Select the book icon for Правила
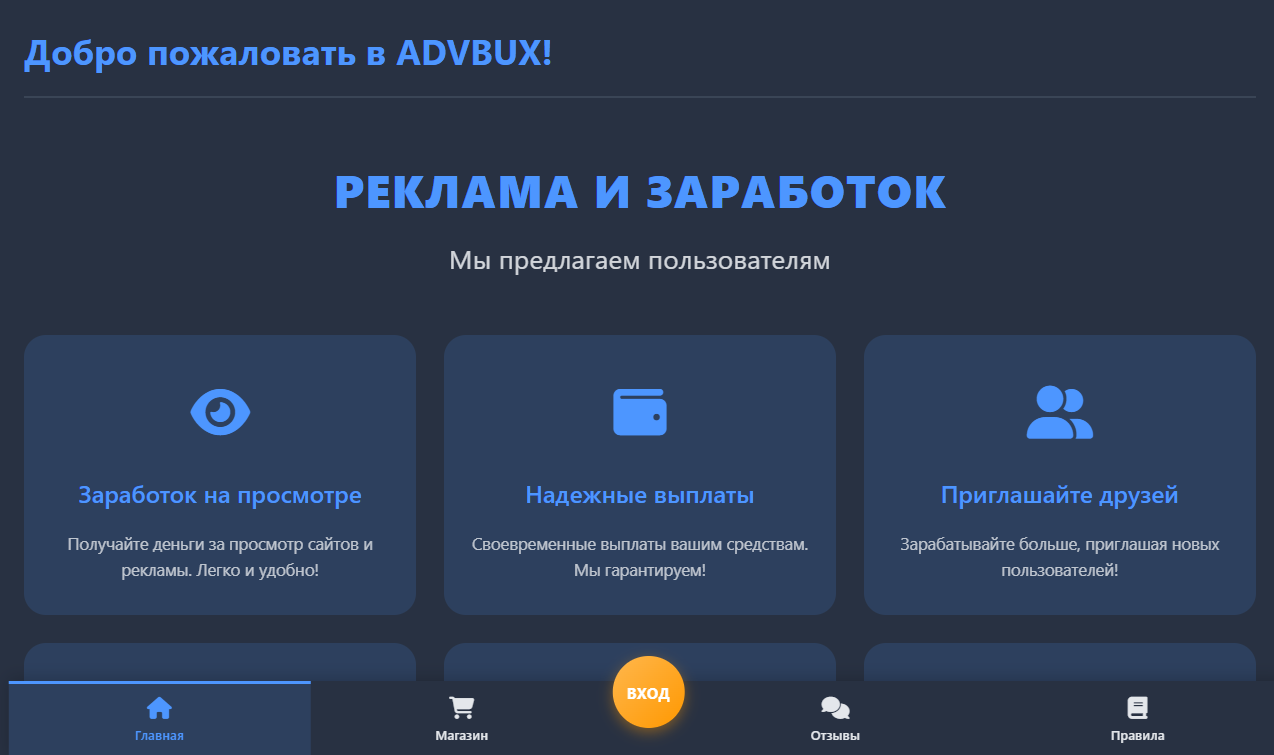 pos(1139,706)
